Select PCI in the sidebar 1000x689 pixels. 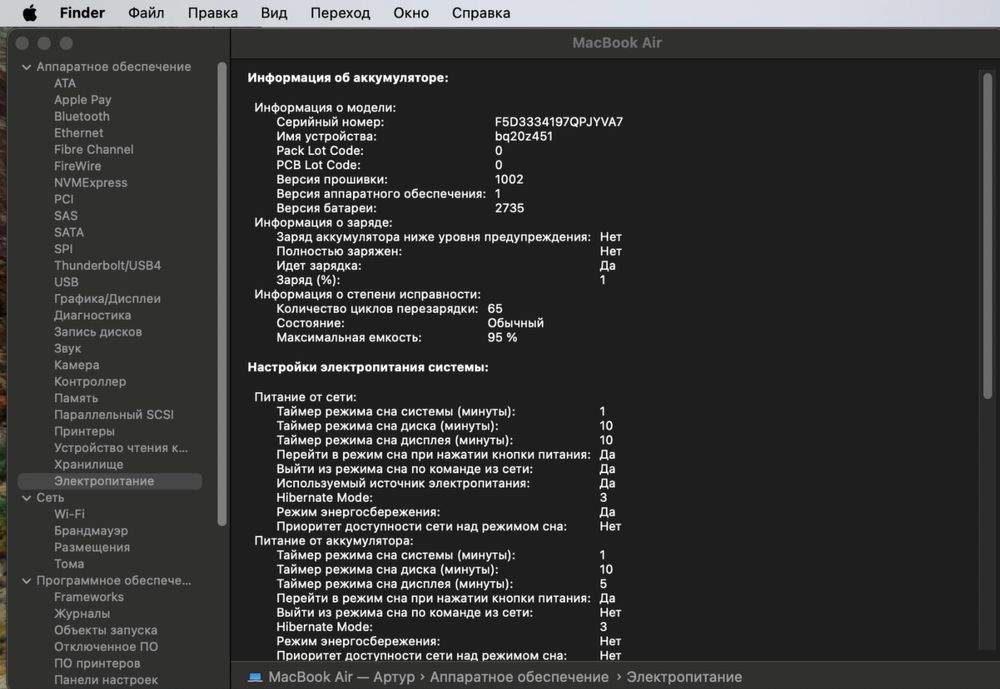(x=64, y=199)
